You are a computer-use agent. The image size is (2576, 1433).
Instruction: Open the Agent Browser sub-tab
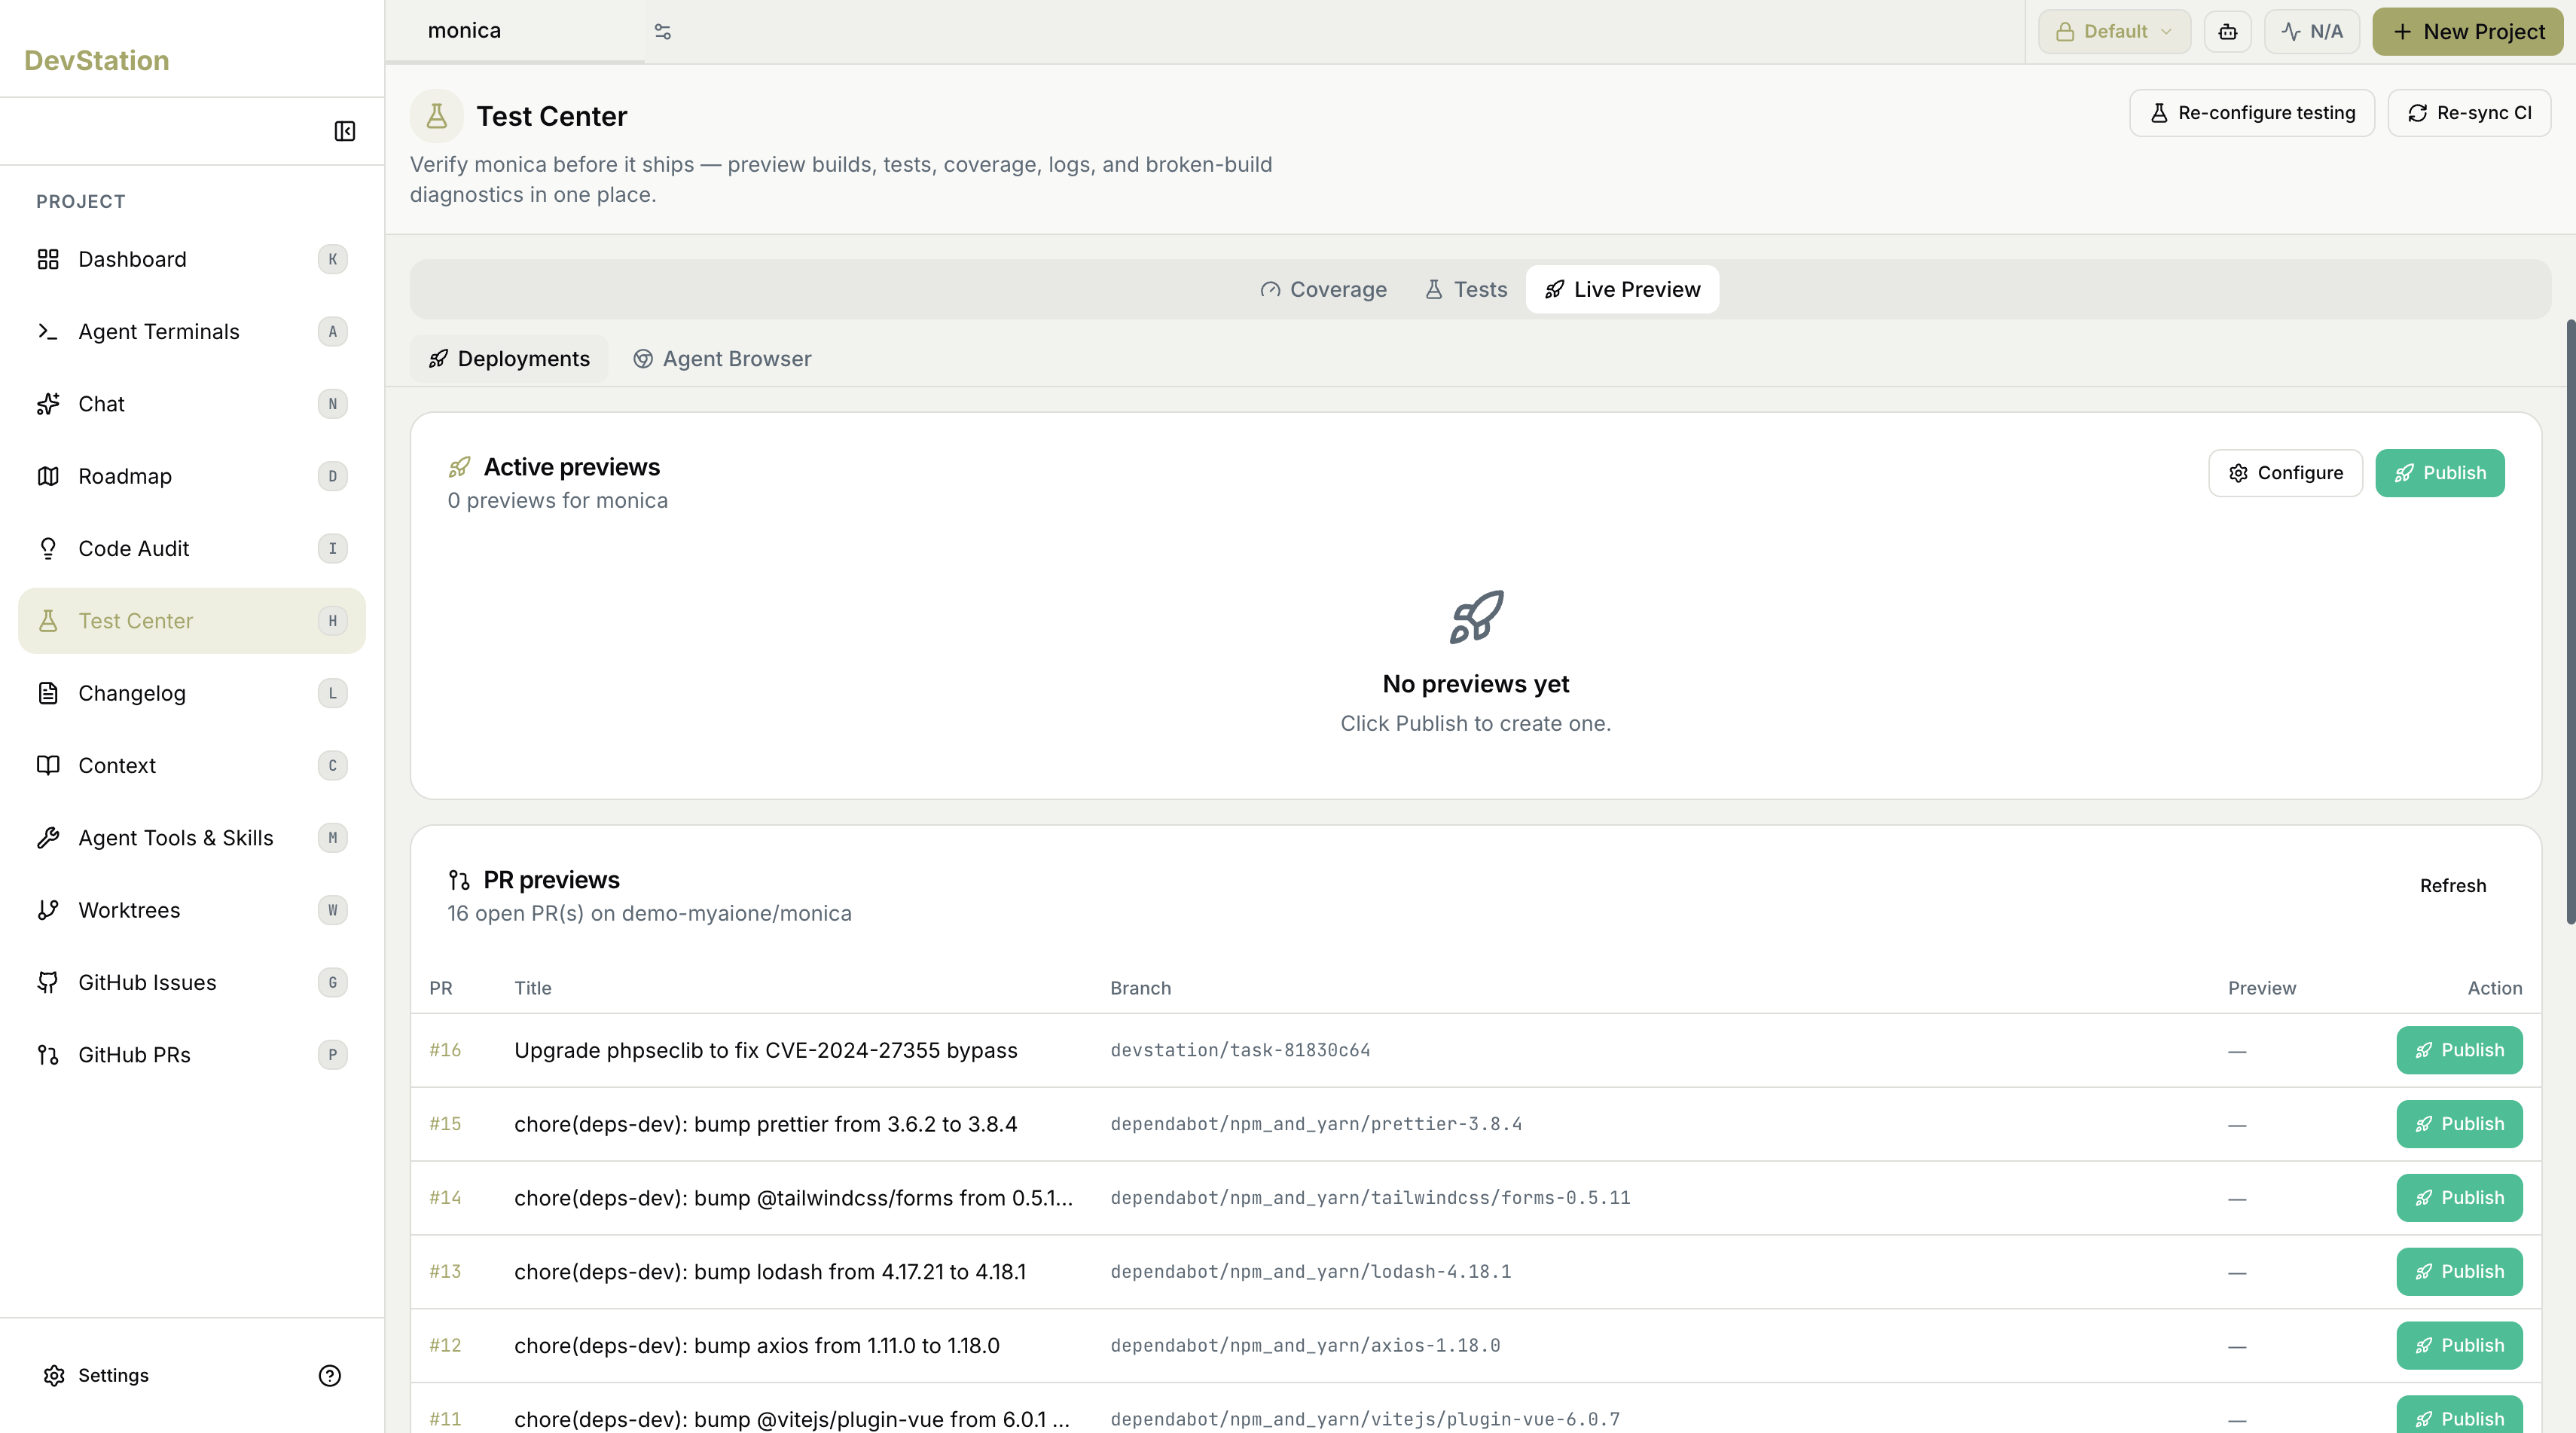point(722,358)
